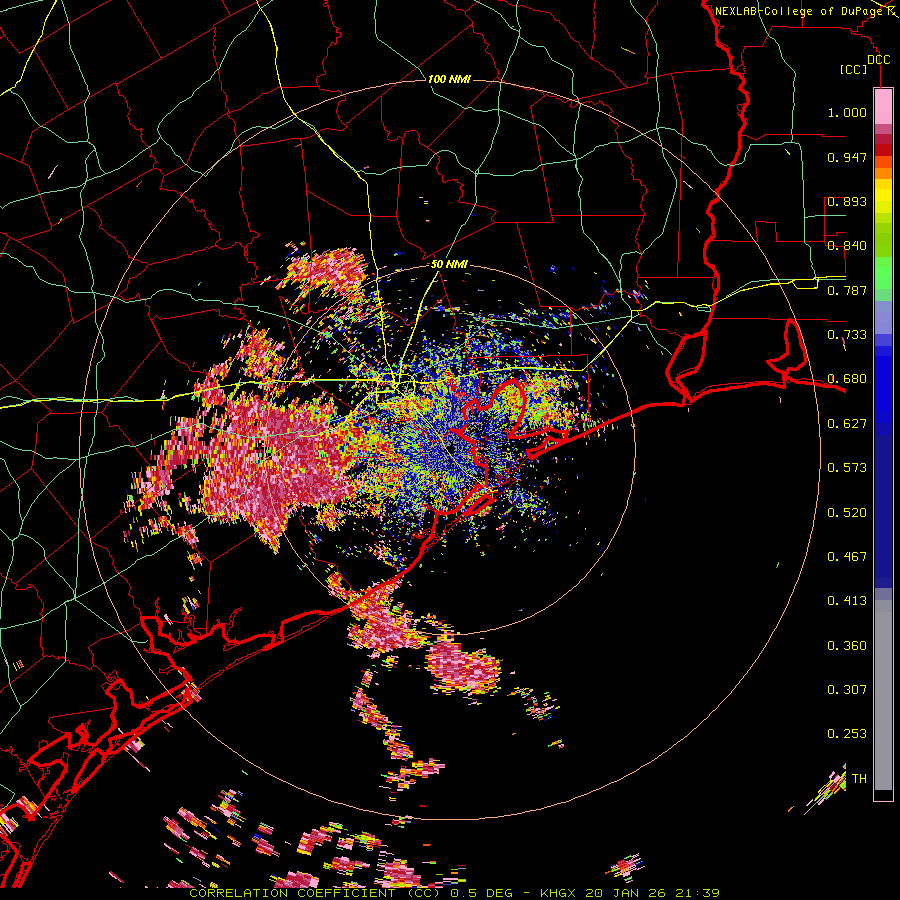Image resolution: width=900 pixels, height=900 pixels.
Task: Click the 21:39 timestamp
Action: [x=698, y=893]
